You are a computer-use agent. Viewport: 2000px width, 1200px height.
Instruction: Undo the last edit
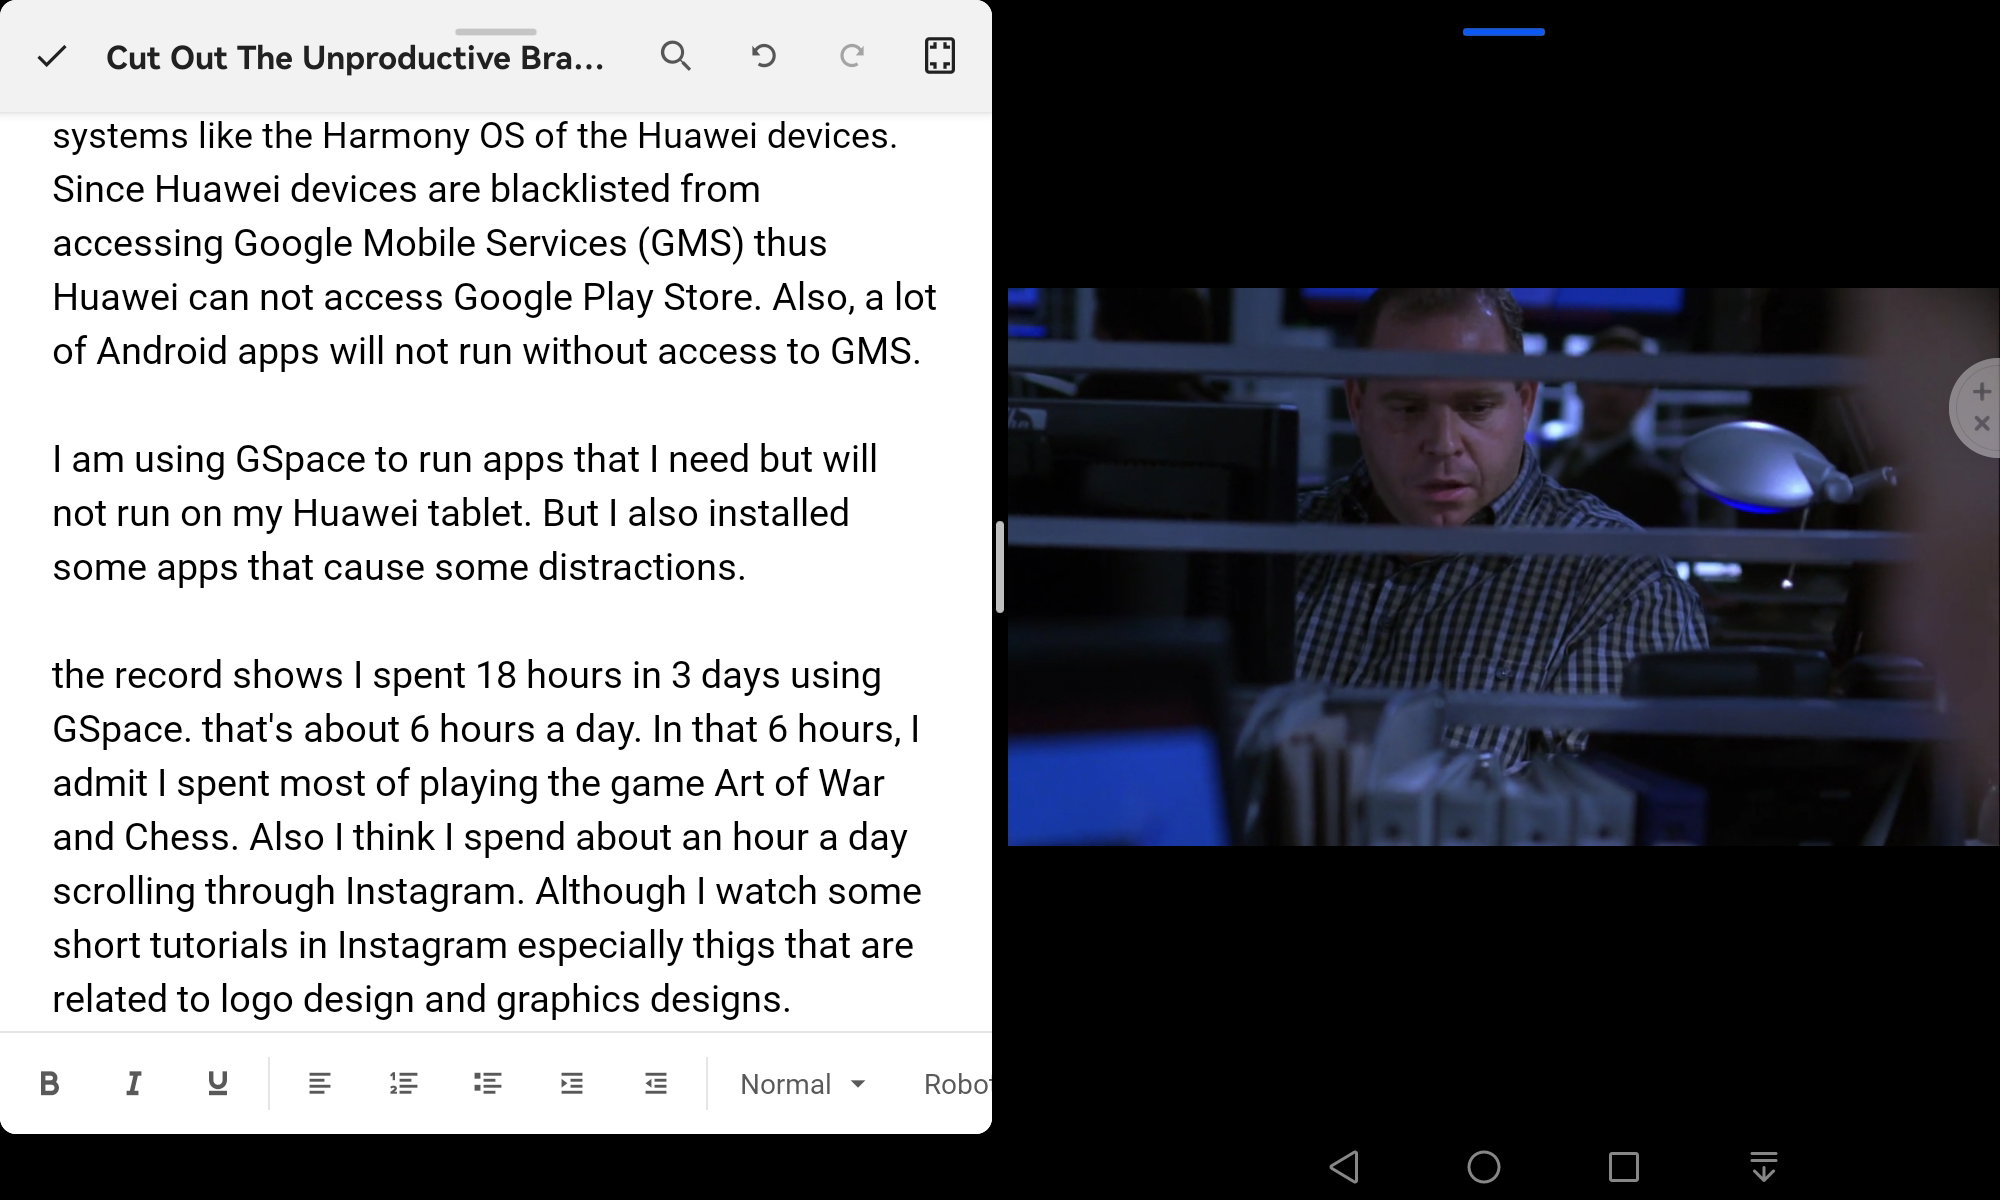(764, 56)
